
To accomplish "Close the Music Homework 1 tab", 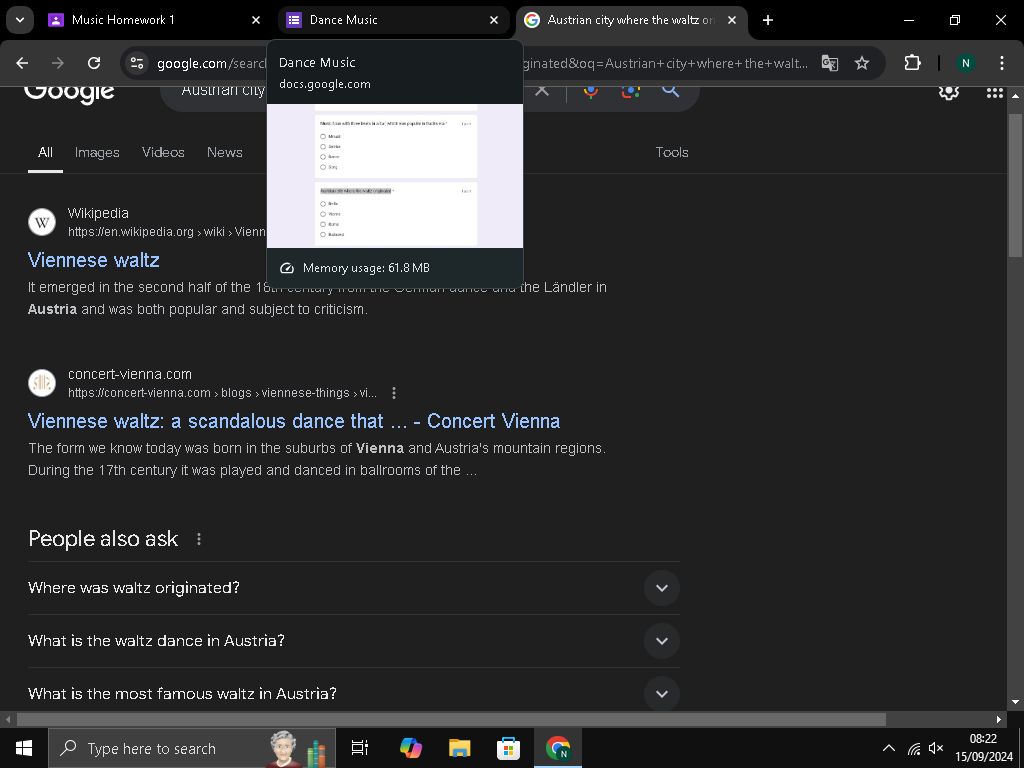I will point(256,20).
